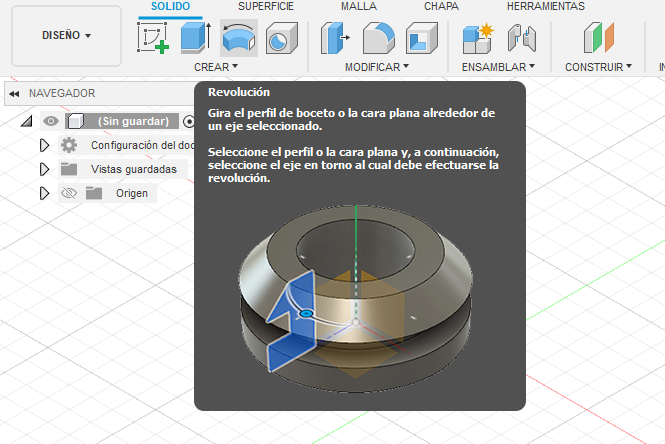This screenshot has width=665, height=444.
Task: Open the ENSAMBLAR dropdown menu
Action: point(498,67)
